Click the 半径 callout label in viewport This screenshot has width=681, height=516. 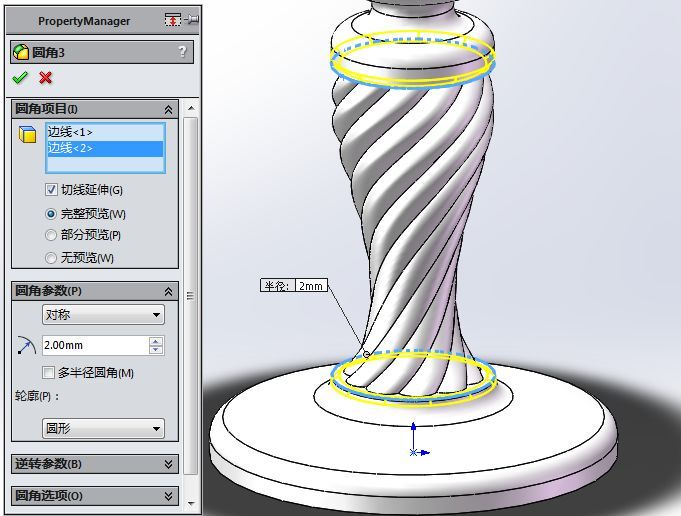coord(278,286)
